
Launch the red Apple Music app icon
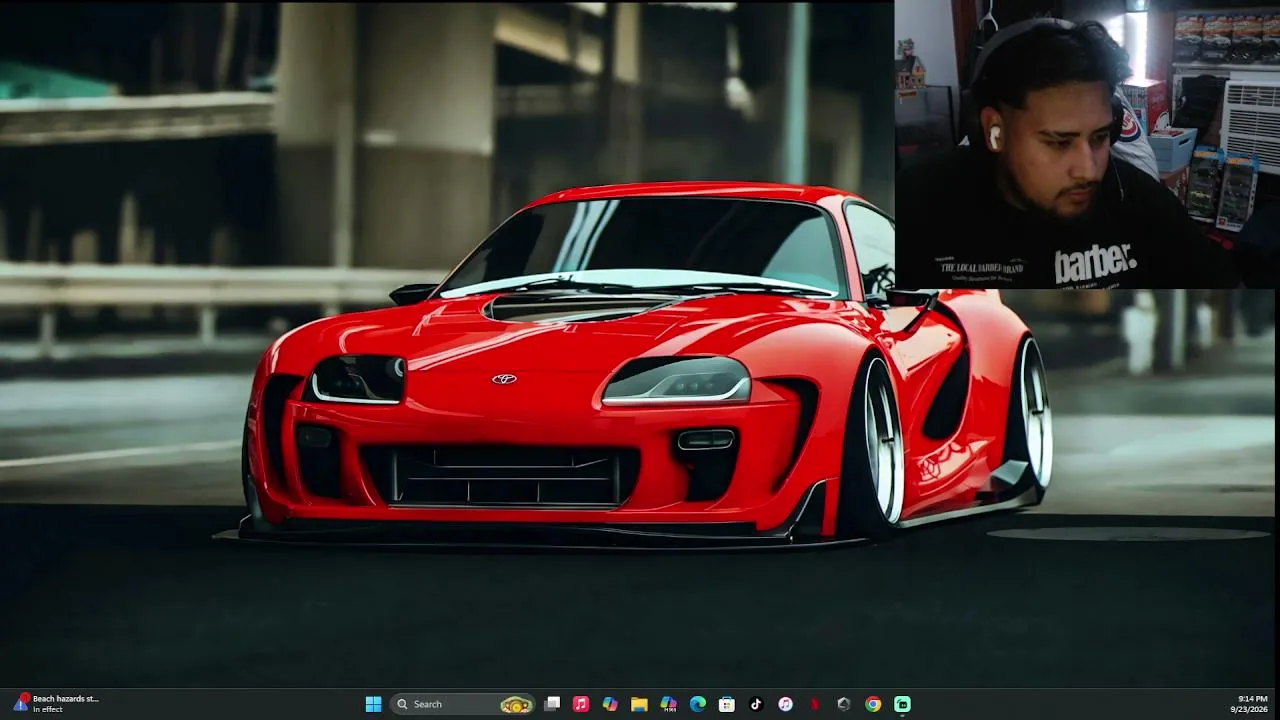581,704
